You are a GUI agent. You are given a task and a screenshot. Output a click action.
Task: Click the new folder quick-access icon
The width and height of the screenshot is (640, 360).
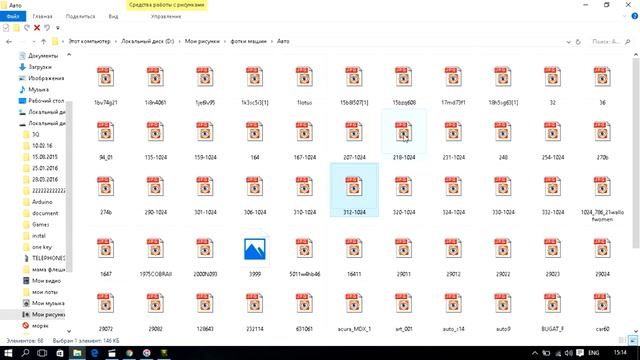click(x=16, y=28)
